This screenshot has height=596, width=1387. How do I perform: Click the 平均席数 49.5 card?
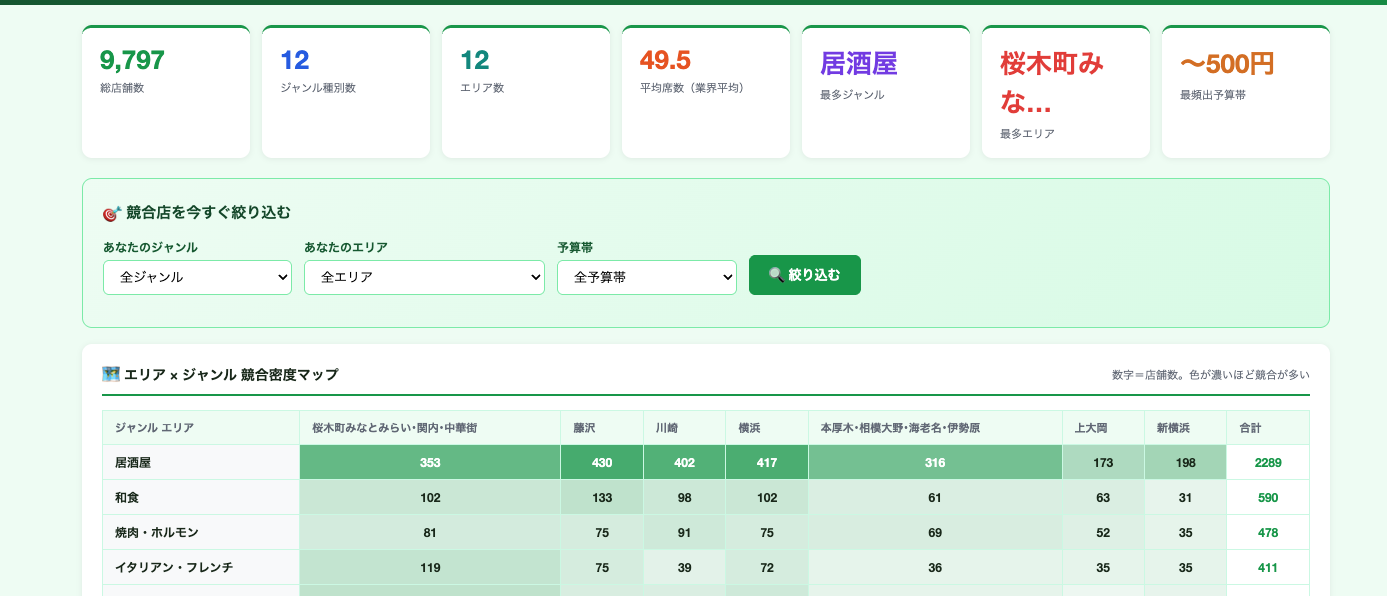tap(706, 91)
